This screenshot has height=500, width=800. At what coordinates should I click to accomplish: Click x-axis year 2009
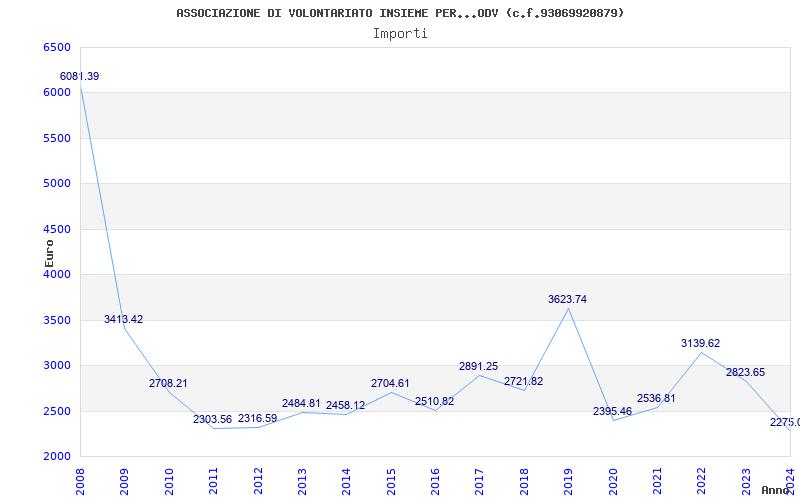coord(124,482)
